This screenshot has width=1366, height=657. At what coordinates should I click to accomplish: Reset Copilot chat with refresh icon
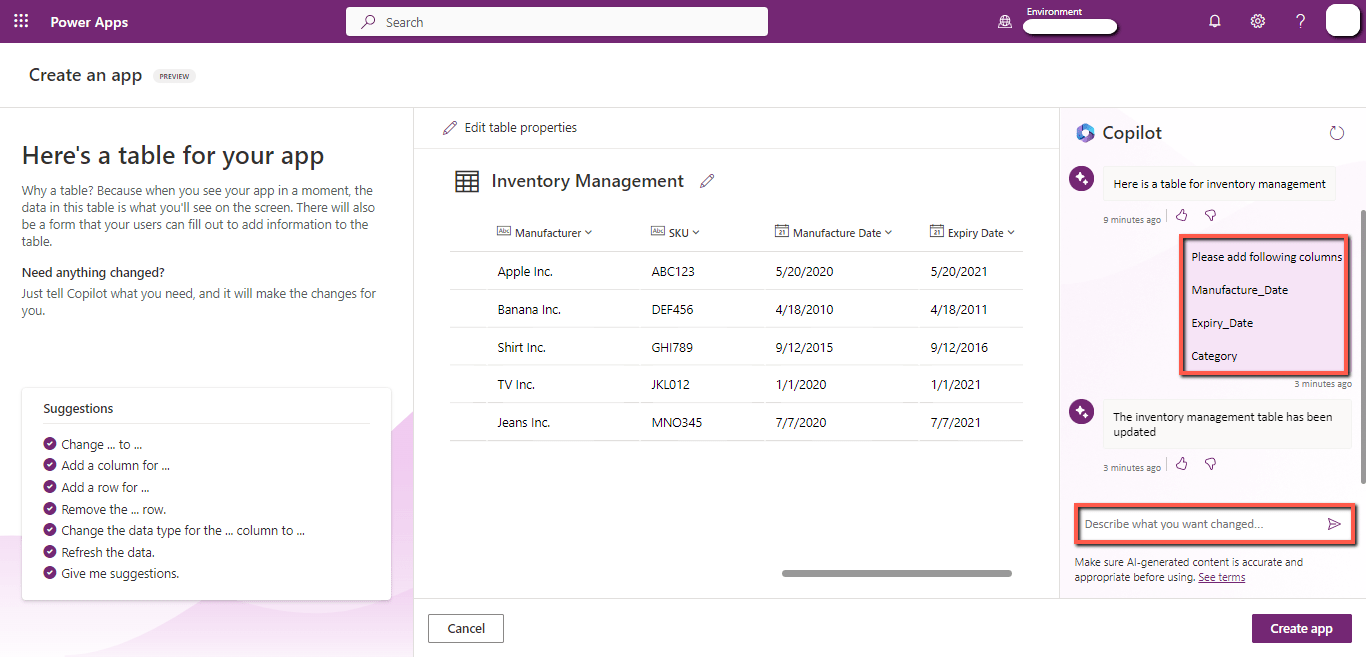coord(1337,133)
